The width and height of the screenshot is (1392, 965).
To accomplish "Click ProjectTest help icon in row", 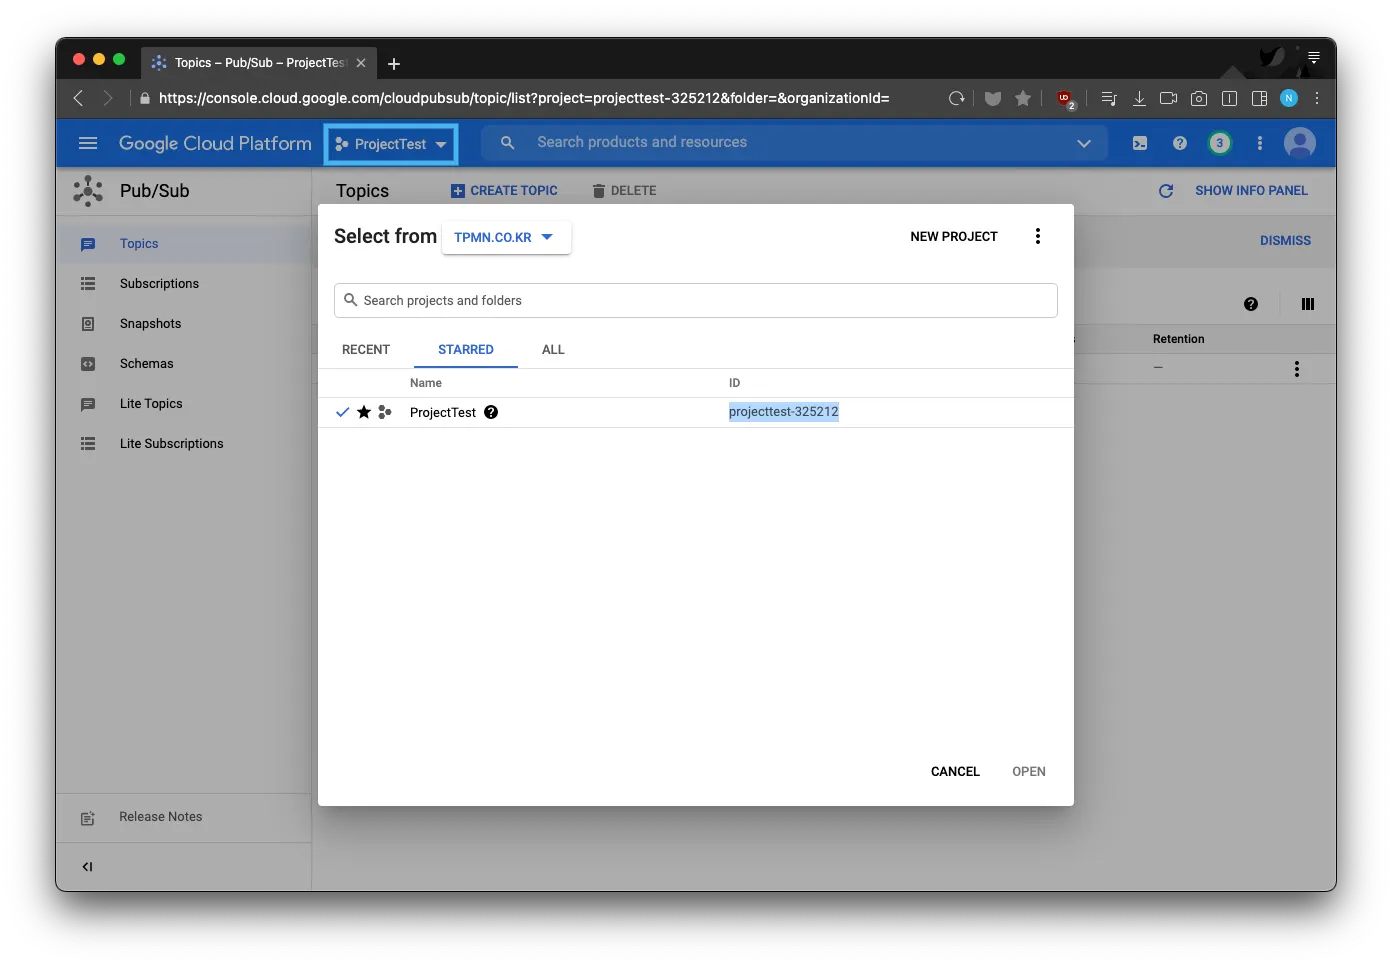I will click(491, 412).
